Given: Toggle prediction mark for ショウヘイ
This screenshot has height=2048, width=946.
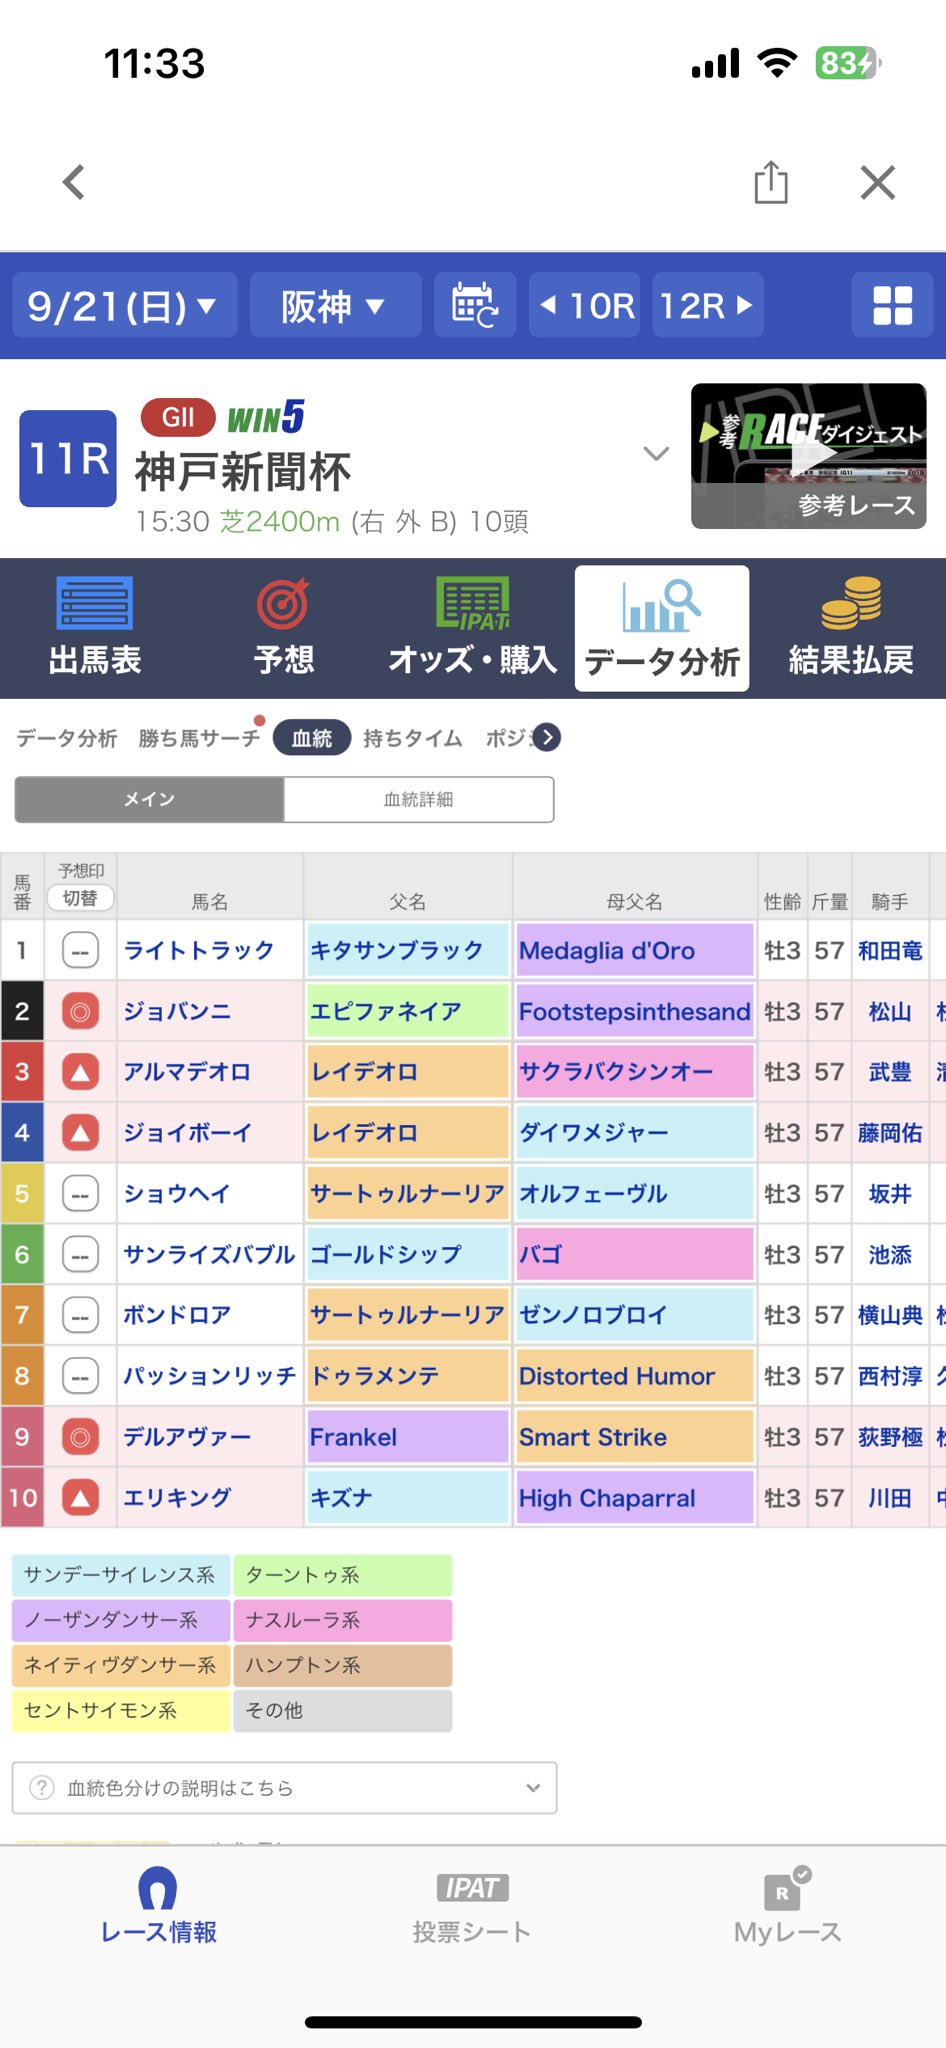Looking at the screenshot, I should pos(80,1194).
